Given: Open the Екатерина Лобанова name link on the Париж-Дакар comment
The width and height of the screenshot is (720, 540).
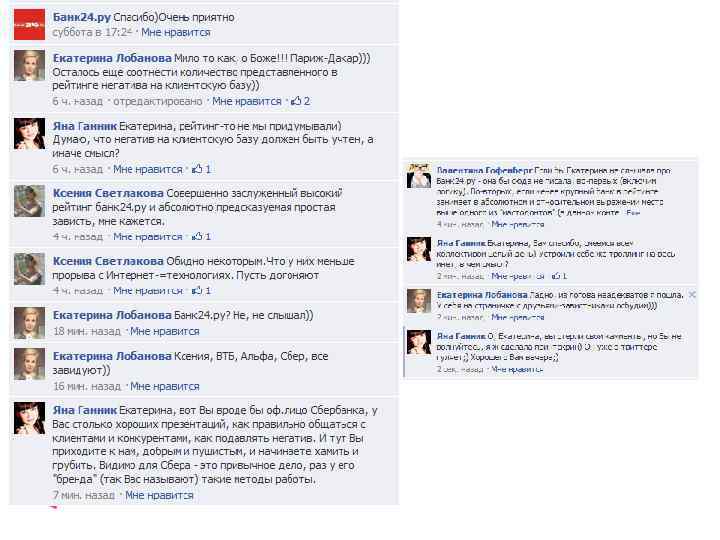Looking at the screenshot, I should pyautogui.click(x=112, y=58).
